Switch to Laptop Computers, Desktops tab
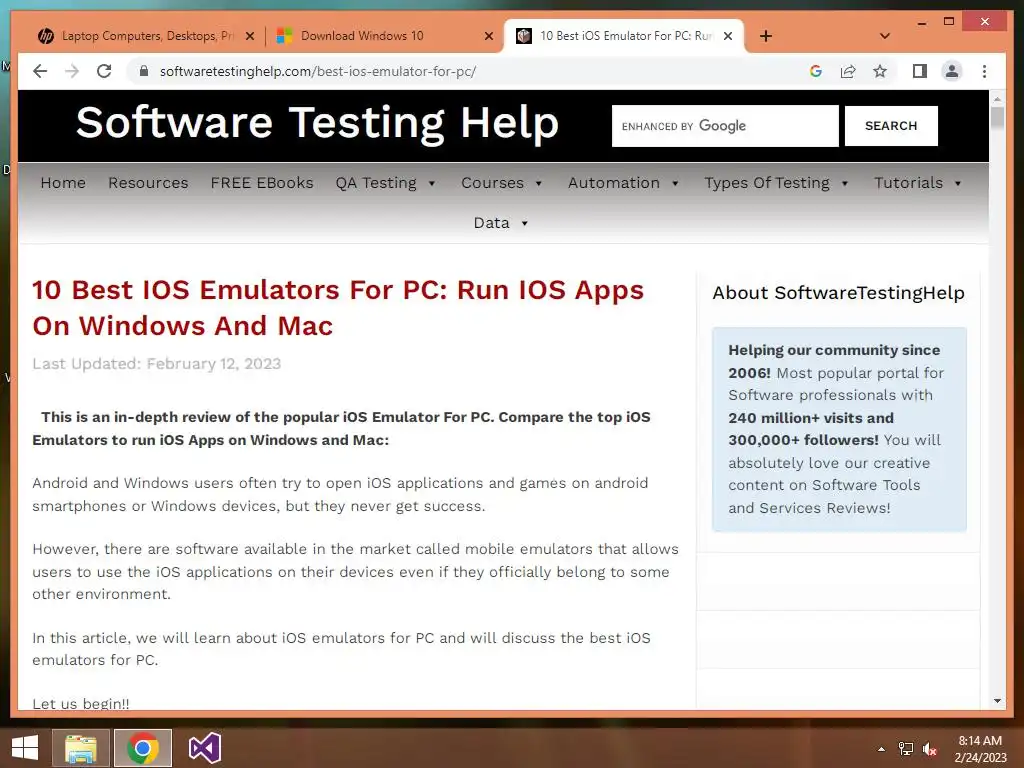Screen dimensions: 1024x768 click(145, 36)
